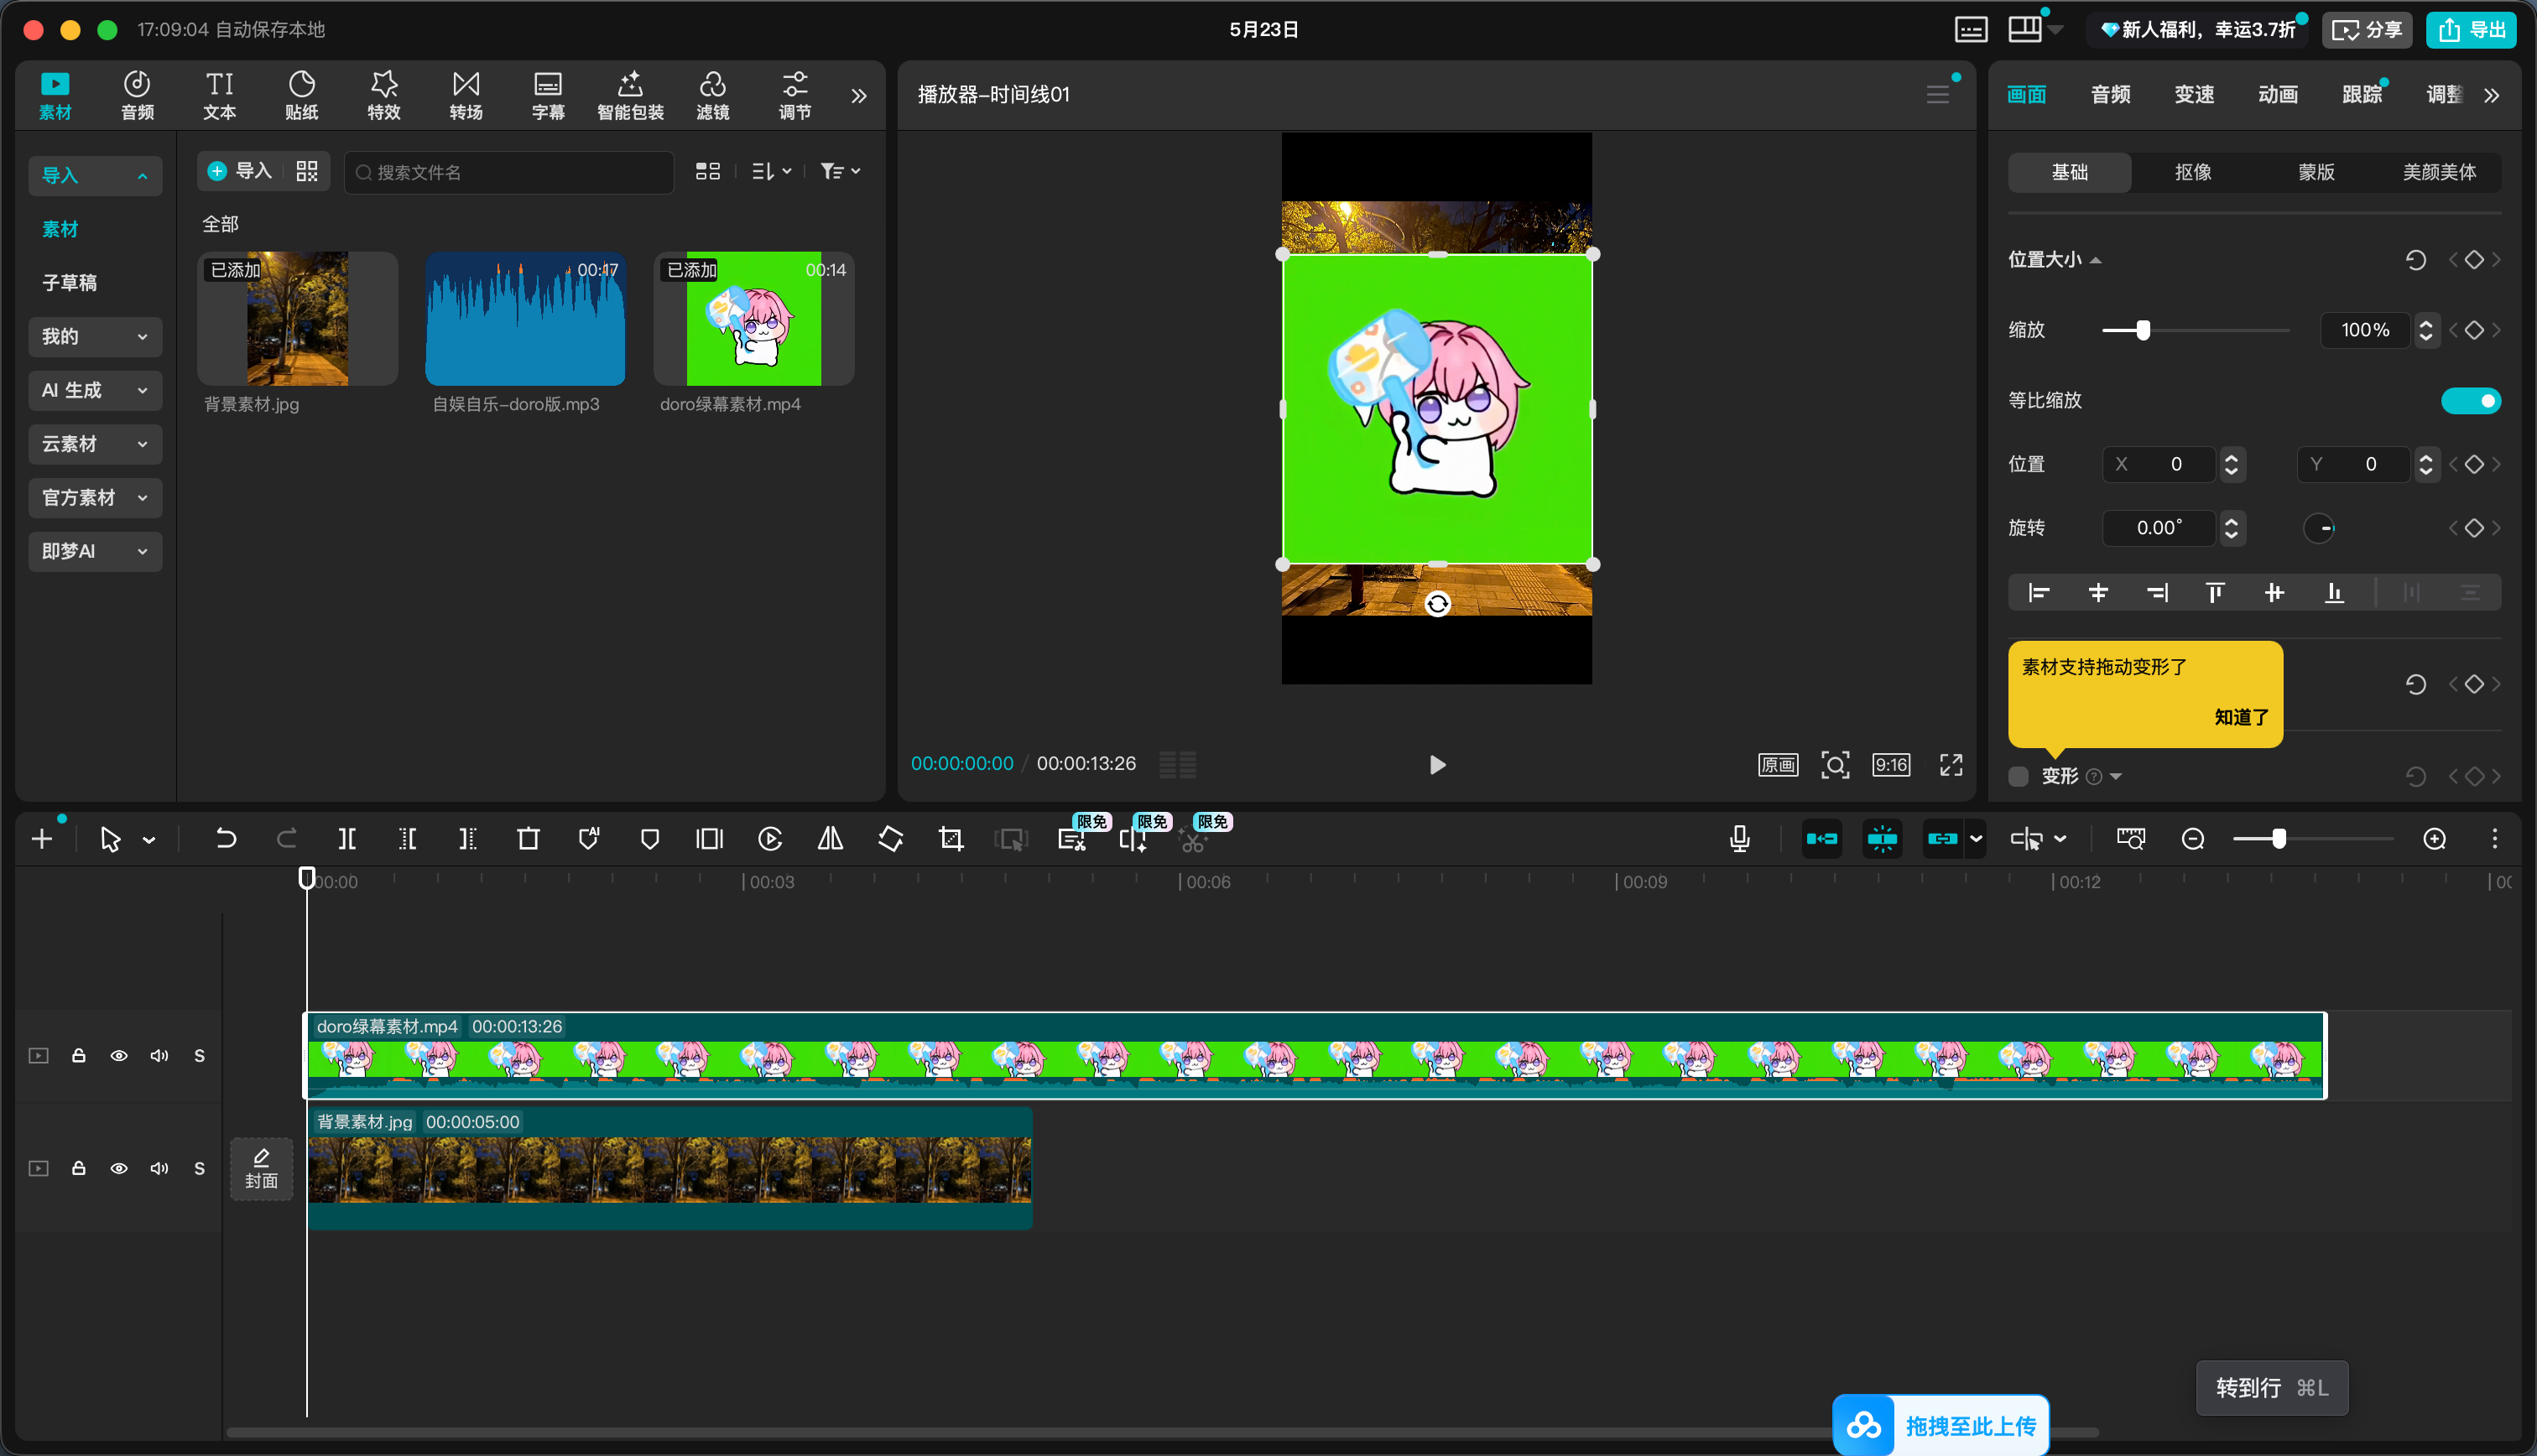Click the crop tool icon
Viewport: 2537px width, 1456px height.
951,839
